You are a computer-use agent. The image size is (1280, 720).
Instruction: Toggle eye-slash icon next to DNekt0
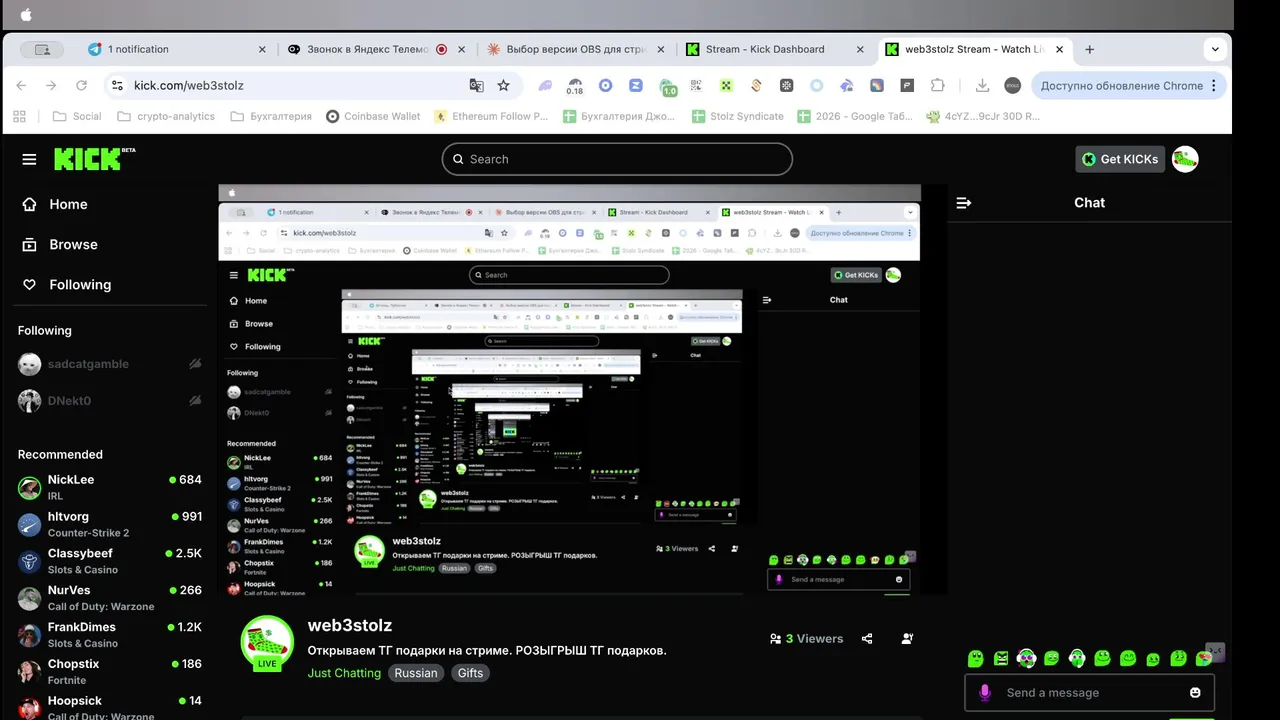pyautogui.click(x=195, y=401)
